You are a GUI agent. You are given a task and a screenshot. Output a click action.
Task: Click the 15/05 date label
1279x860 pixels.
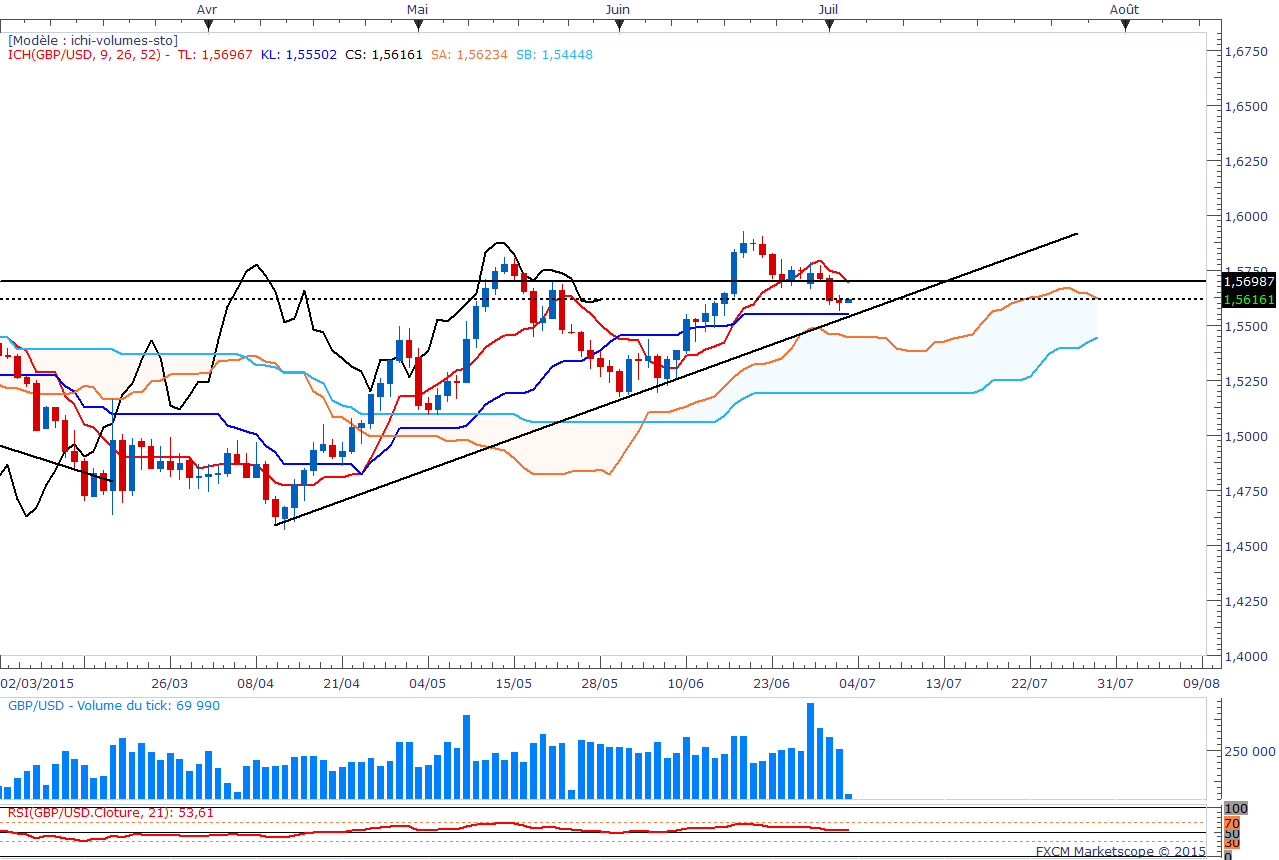pyautogui.click(x=514, y=683)
